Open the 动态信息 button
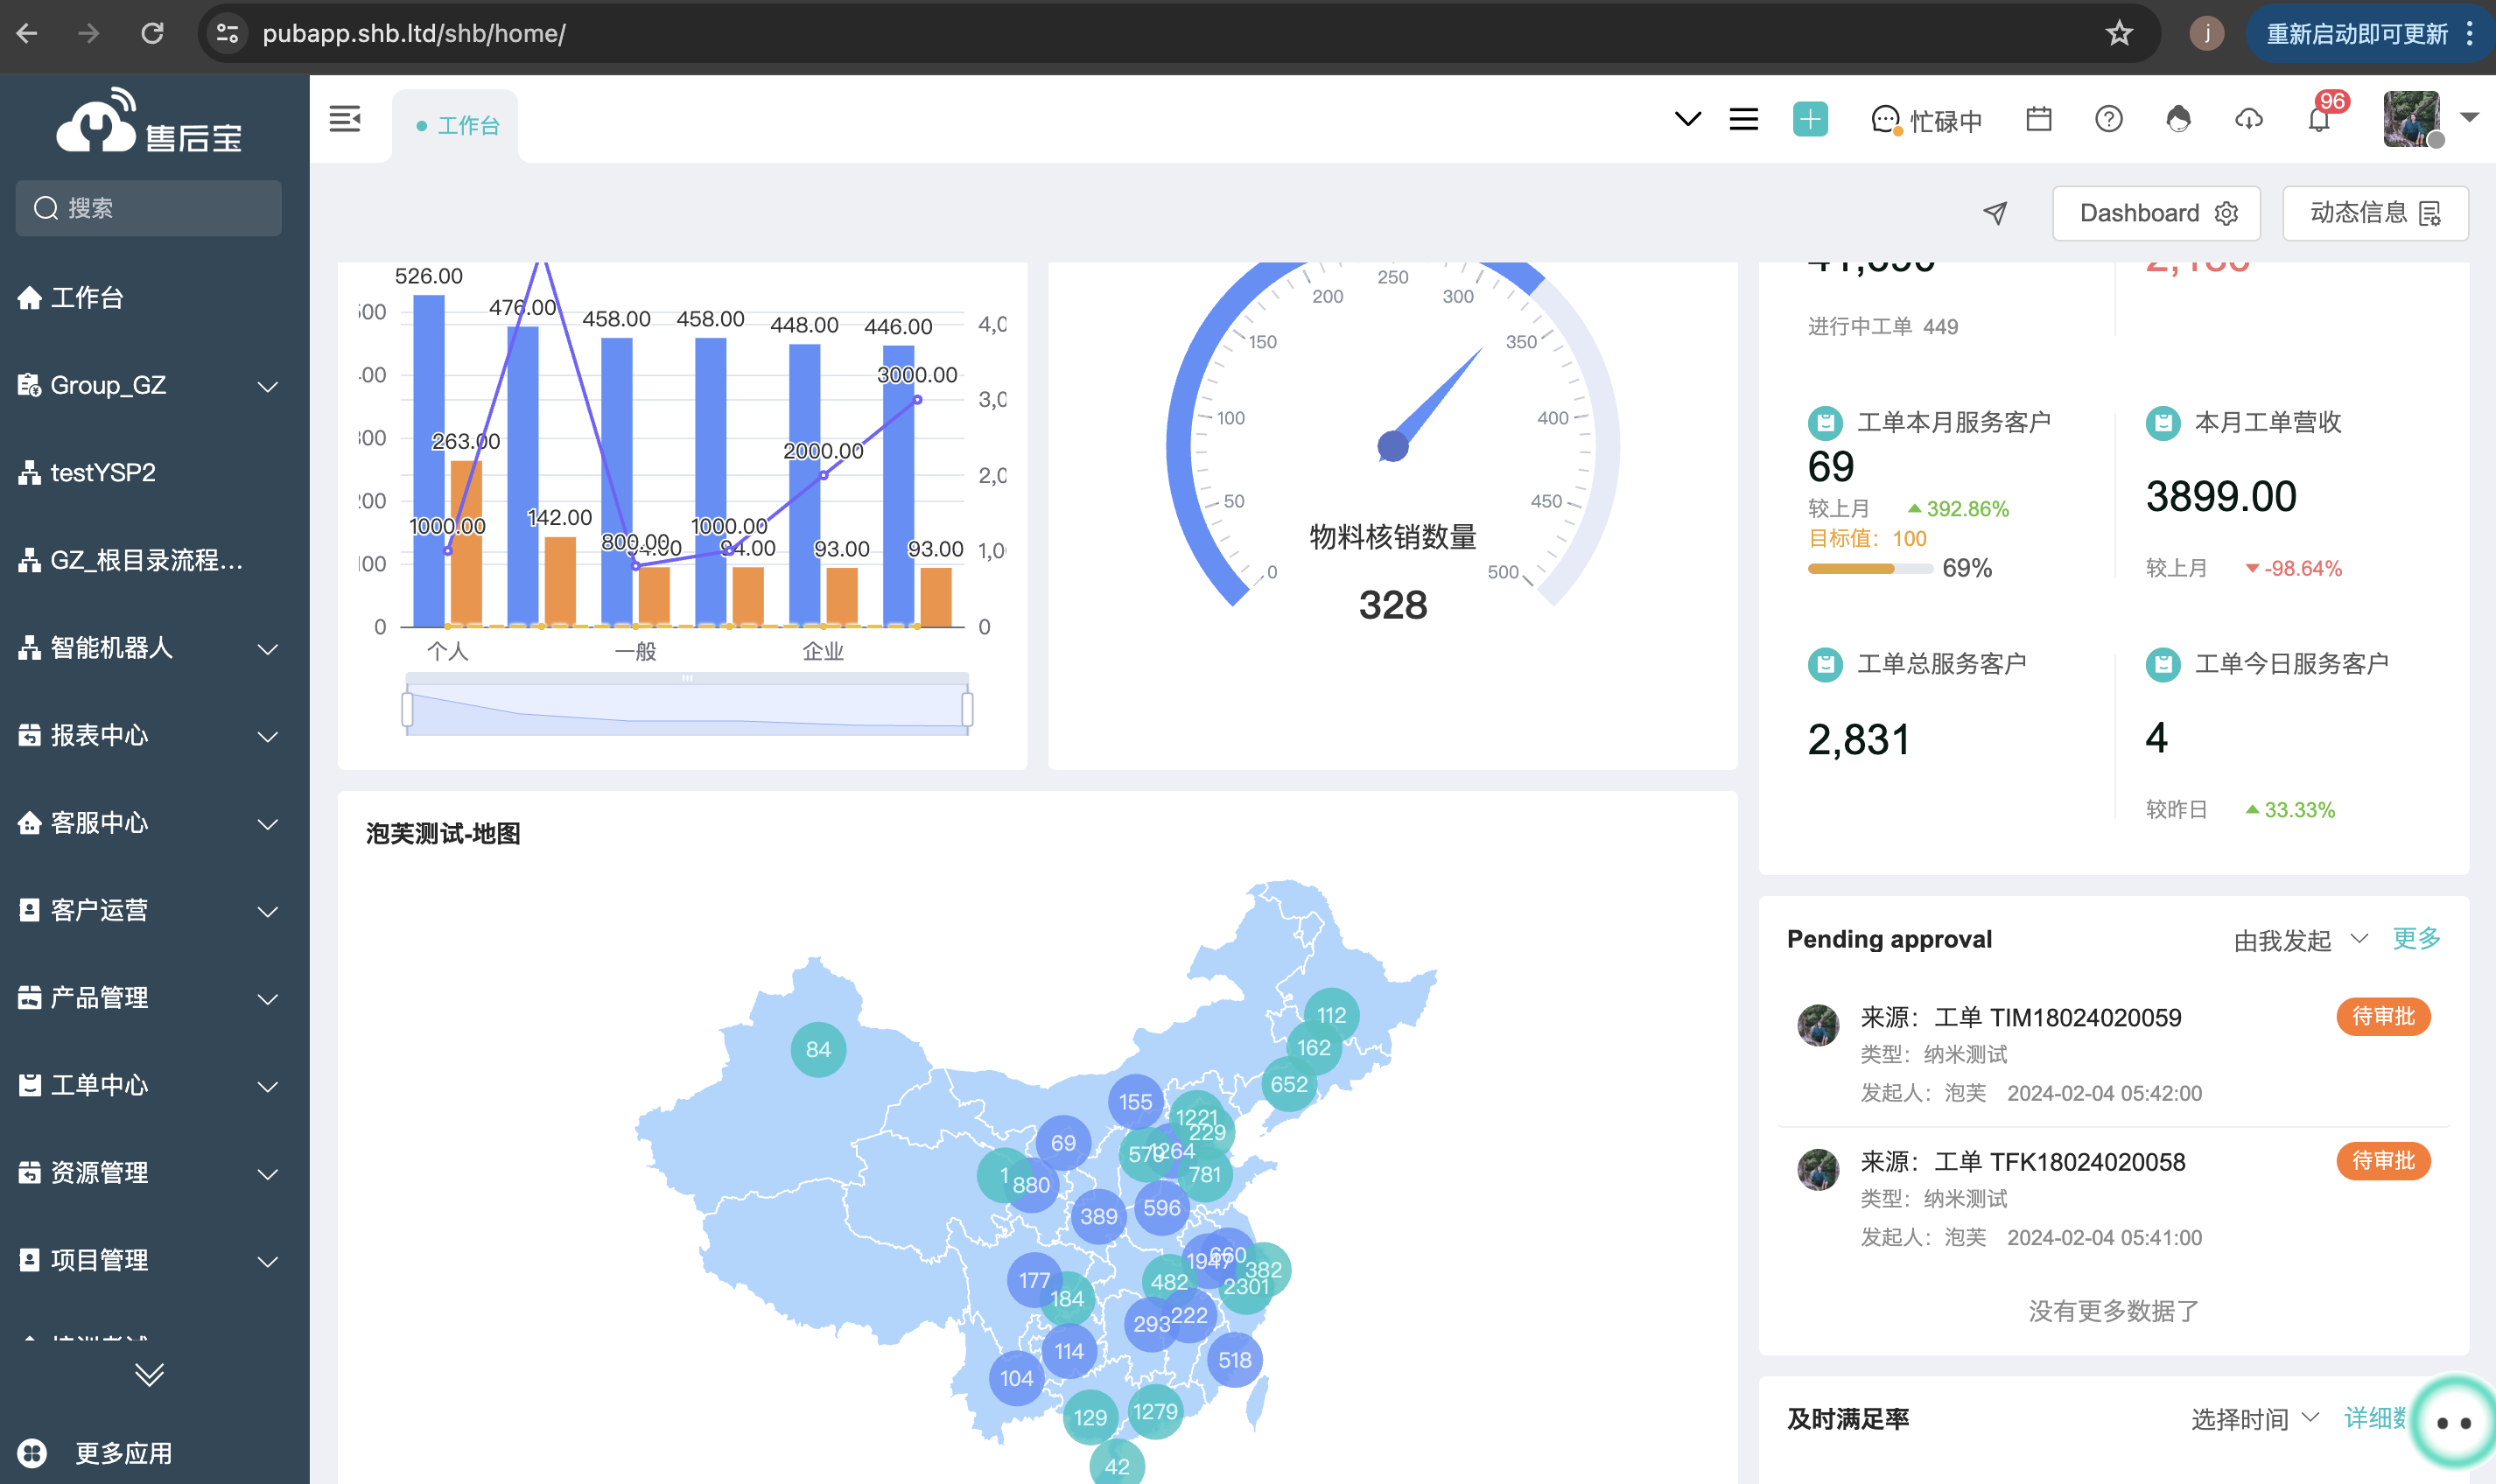This screenshot has width=2496, height=1484. [2375, 213]
